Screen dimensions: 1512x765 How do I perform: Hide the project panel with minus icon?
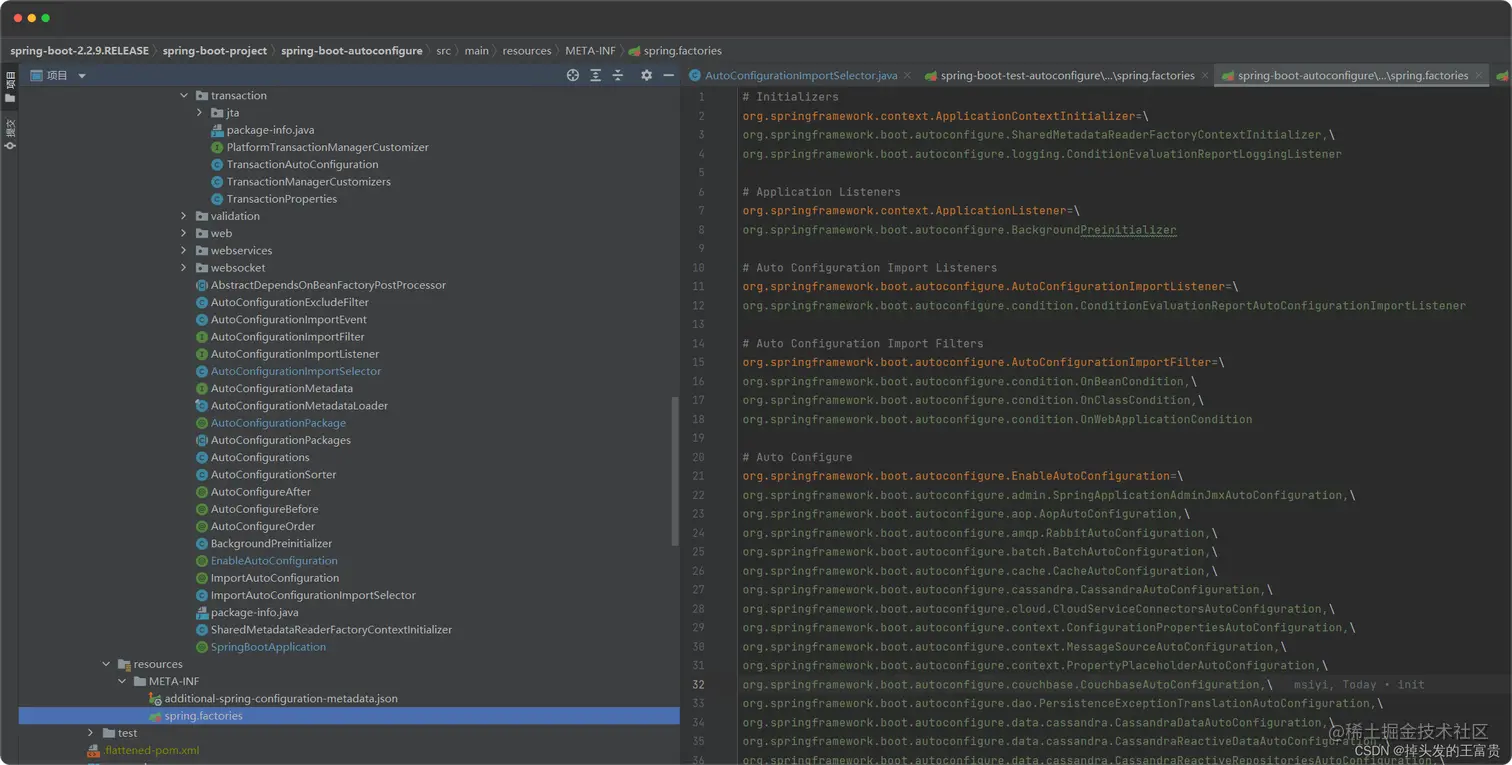click(x=669, y=75)
